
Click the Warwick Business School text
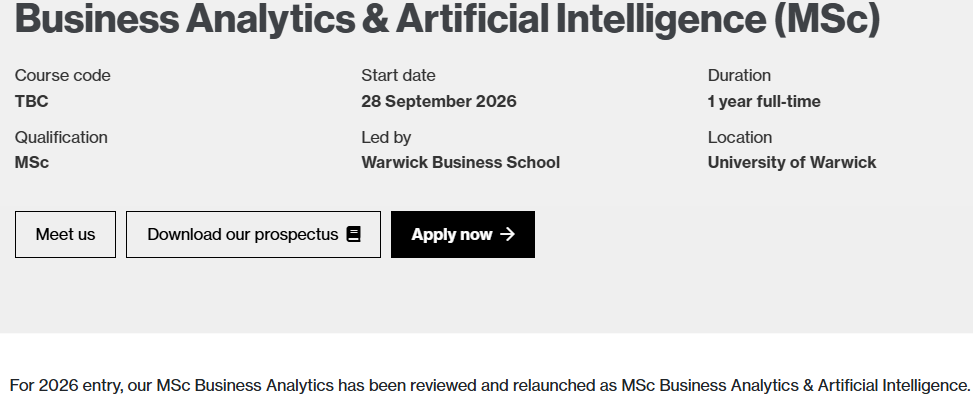click(x=460, y=162)
